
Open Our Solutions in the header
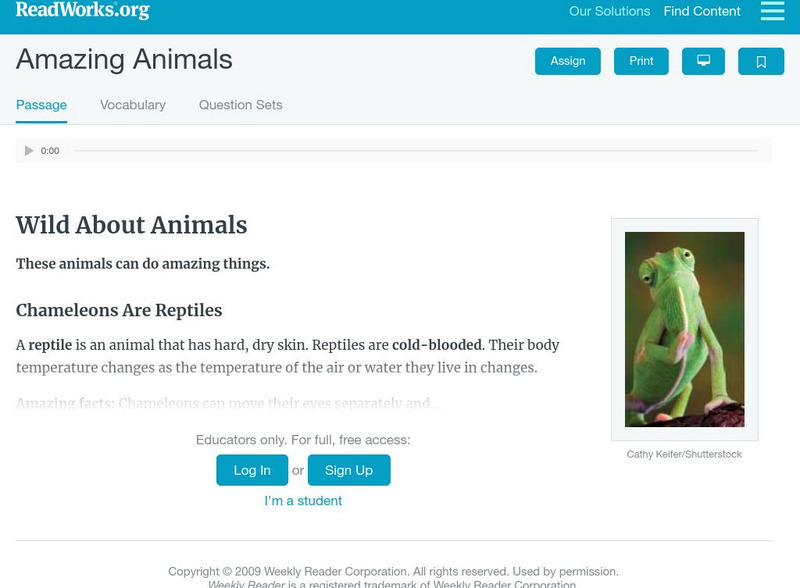609,12
